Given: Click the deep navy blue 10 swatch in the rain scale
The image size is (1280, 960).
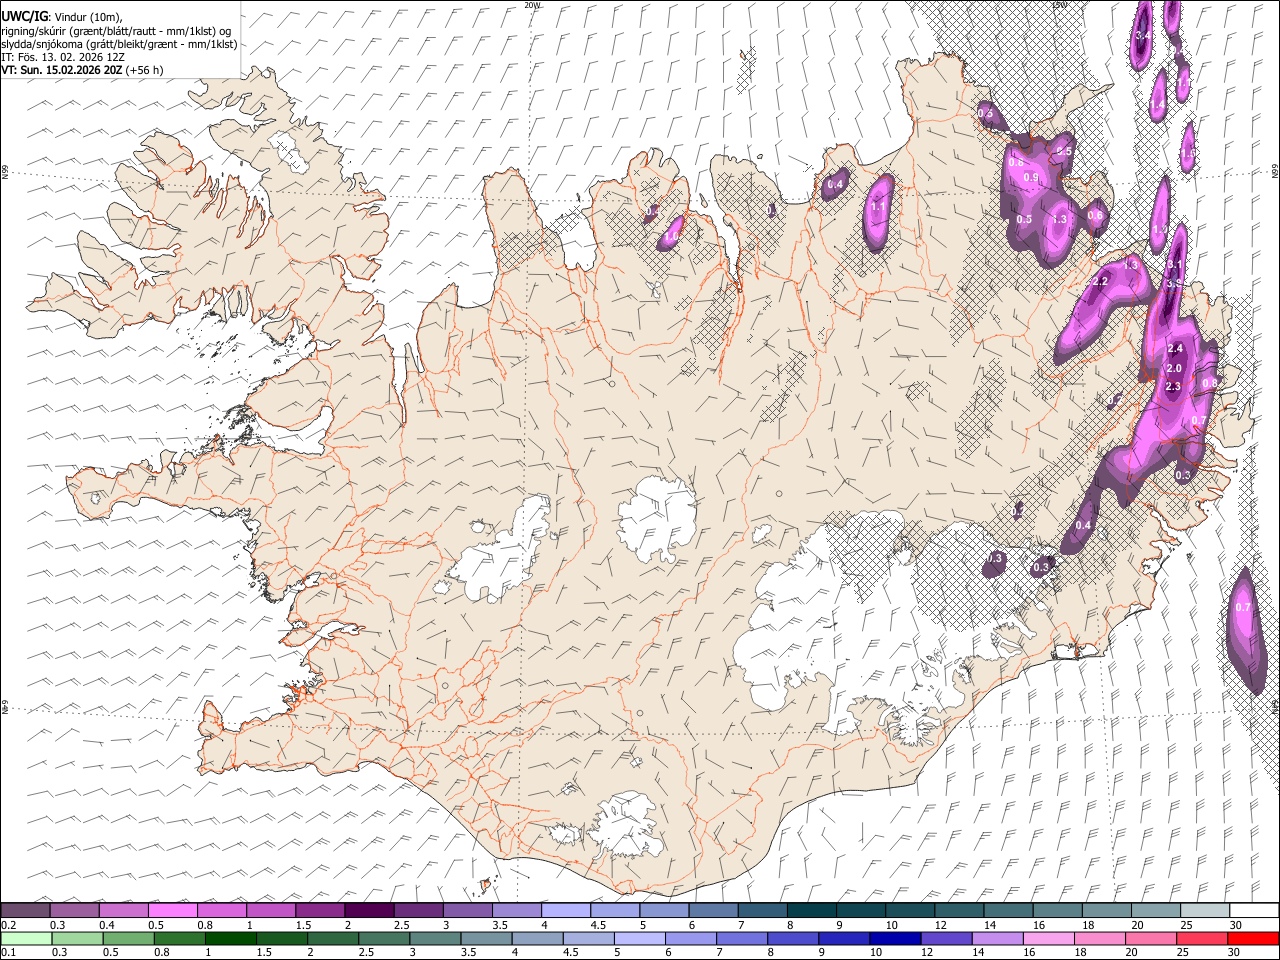Looking at the screenshot, I should click(895, 939).
